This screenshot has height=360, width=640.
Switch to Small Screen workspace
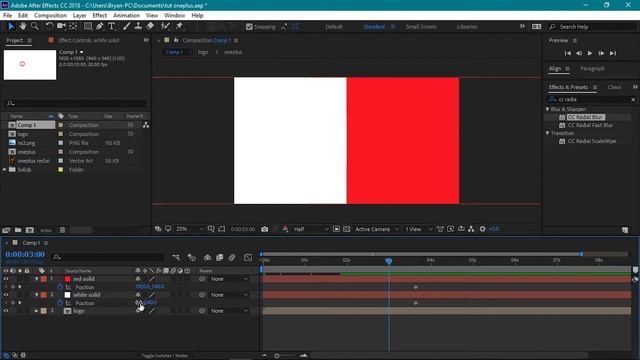coord(421,27)
